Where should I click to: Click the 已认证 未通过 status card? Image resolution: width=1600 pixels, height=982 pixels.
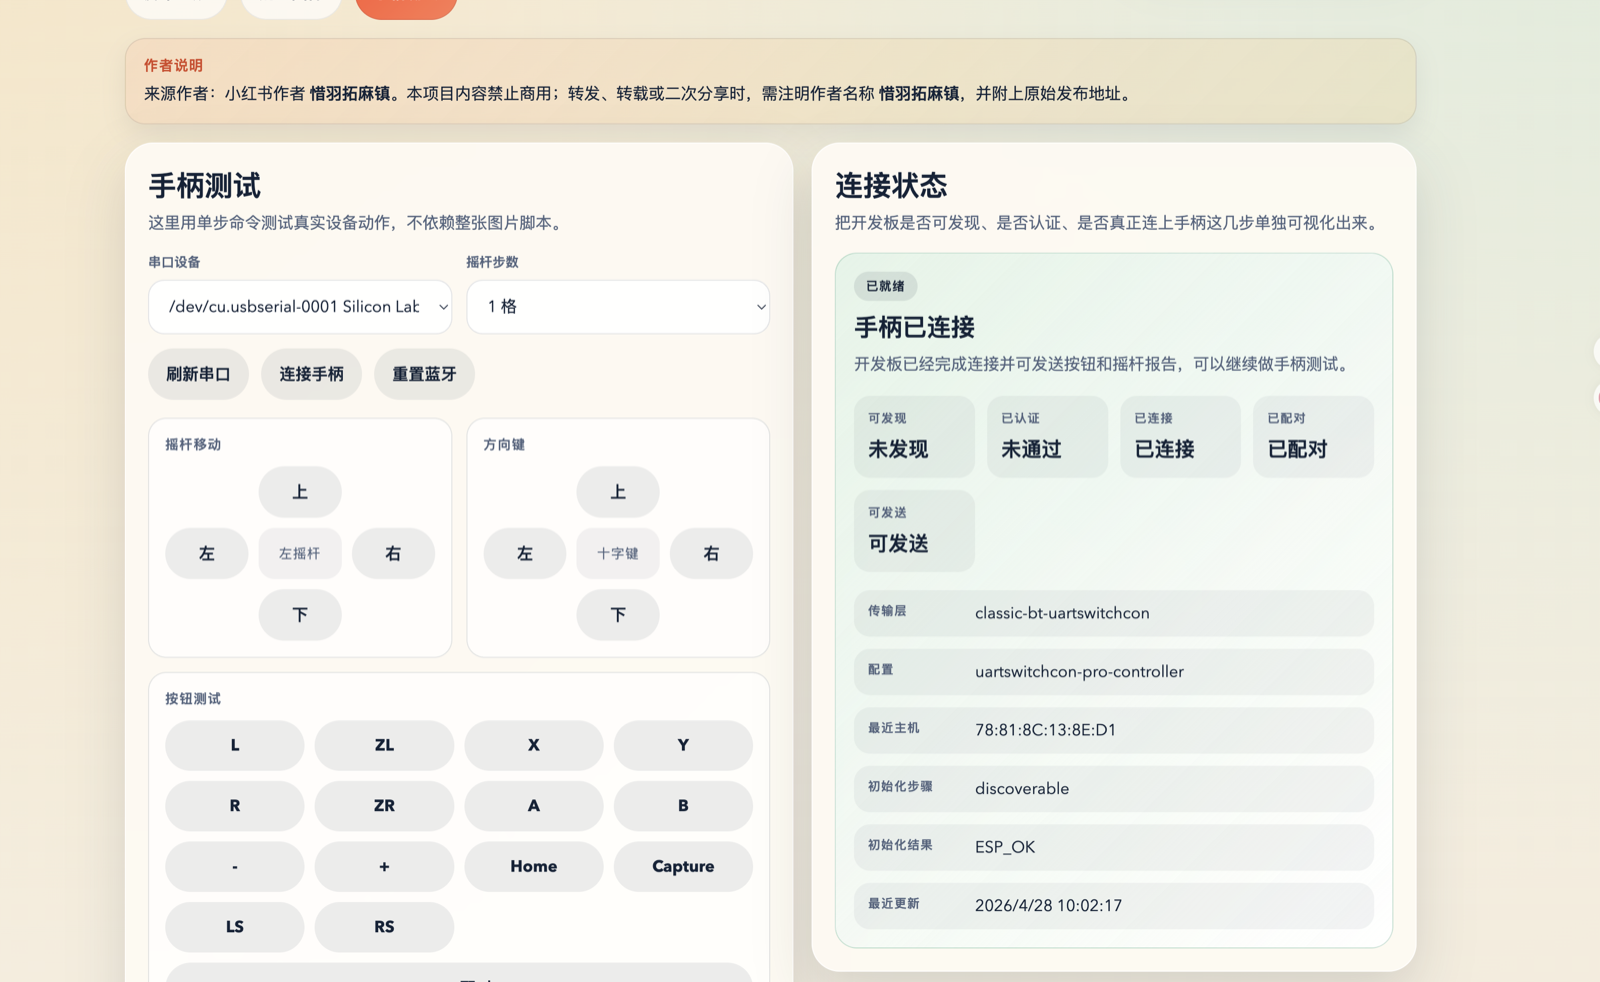[x=1047, y=436]
